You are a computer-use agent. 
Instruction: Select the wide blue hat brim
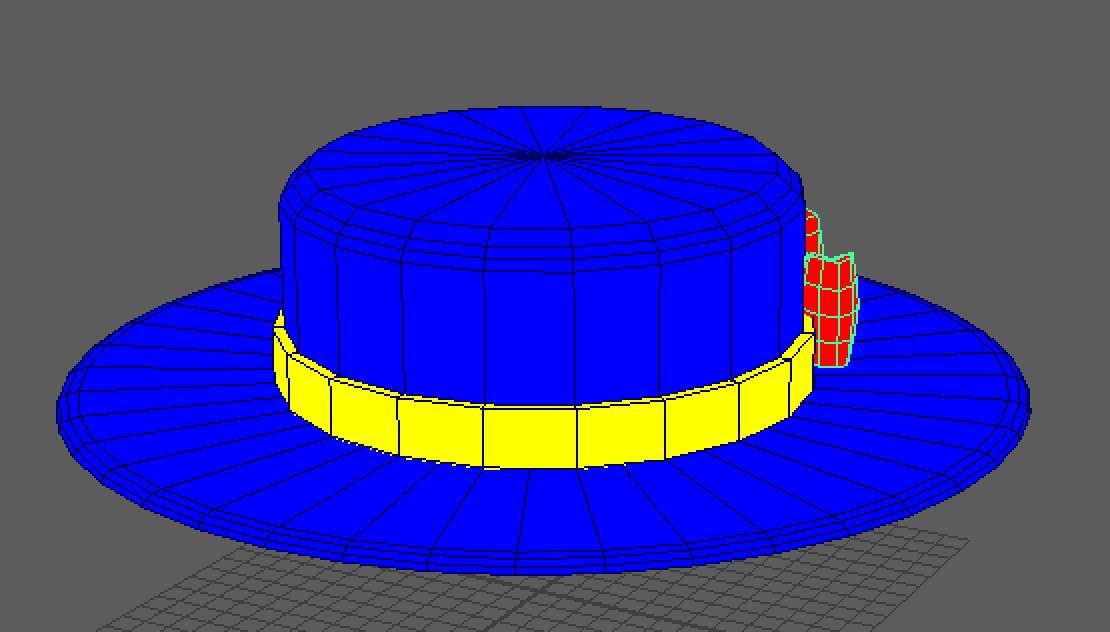[x=544, y=510]
